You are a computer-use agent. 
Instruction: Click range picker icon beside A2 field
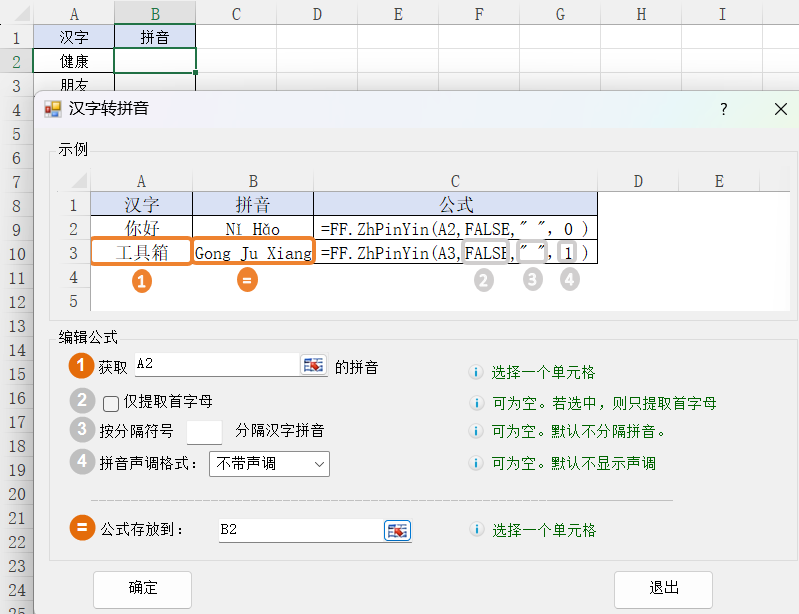pos(314,366)
